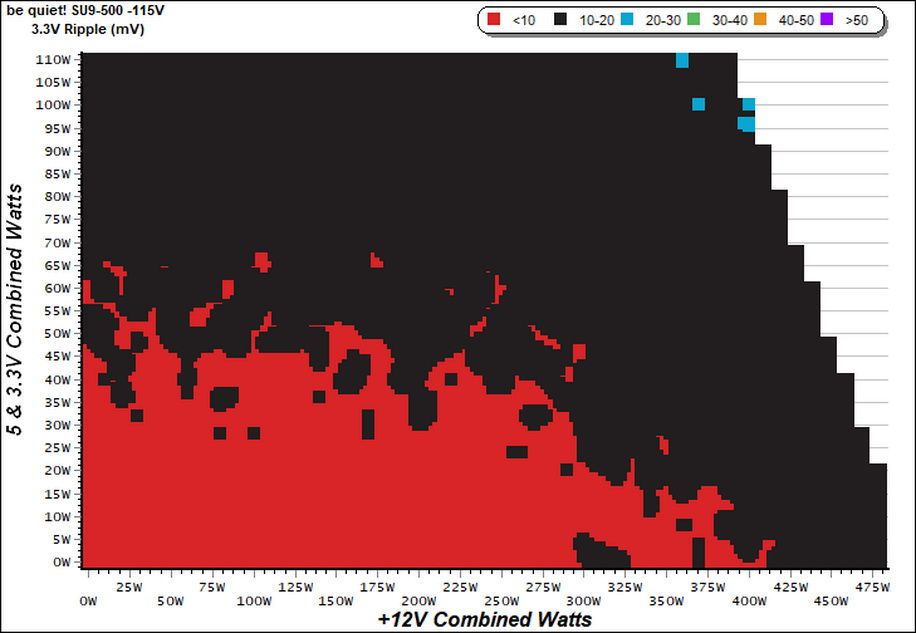Click the +12V Combined Watts axis title
This screenshot has height=633, width=916.
pos(485,619)
